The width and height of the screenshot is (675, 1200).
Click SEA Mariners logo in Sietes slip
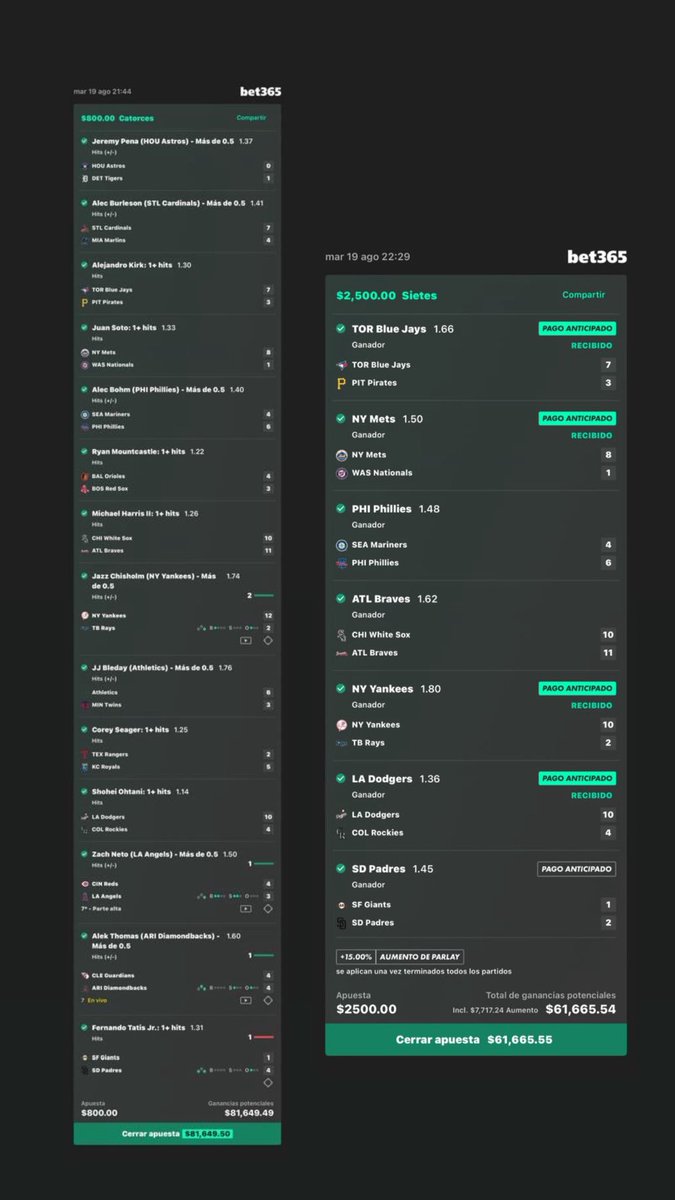[342, 545]
